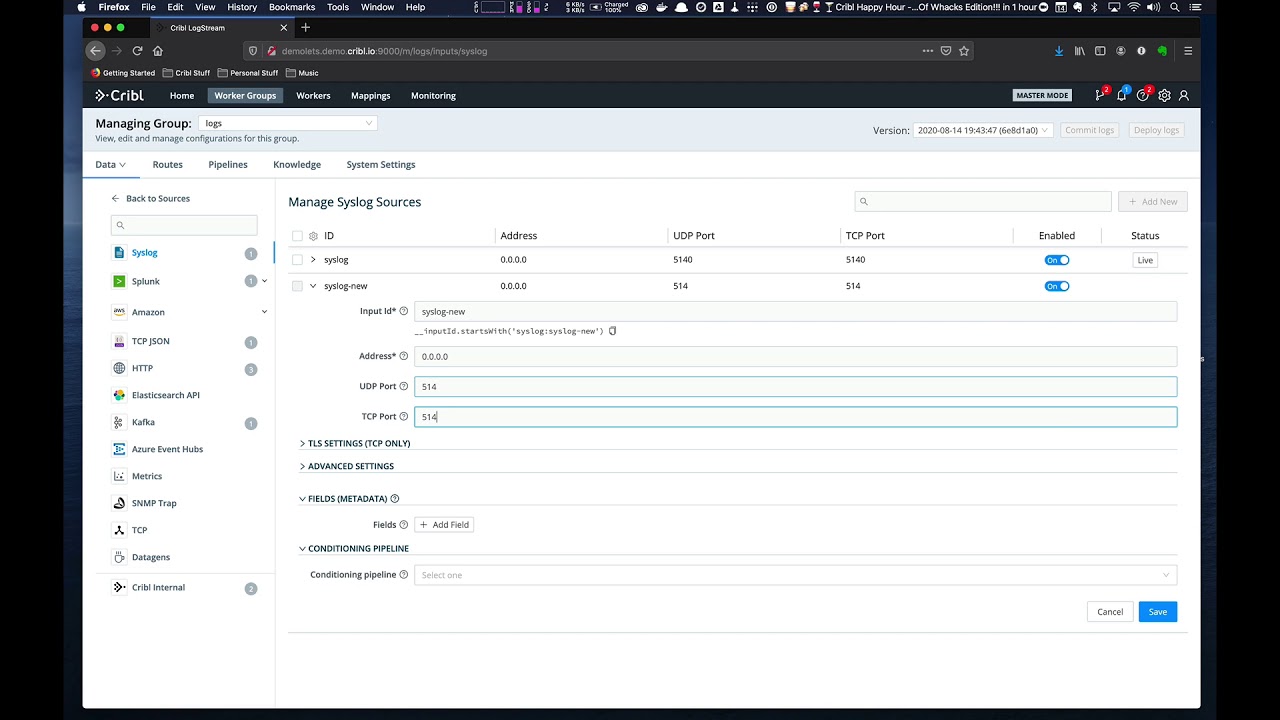Image resolution: width=1280 pixels, height=720 pixels.
Task: Open Mappings in top navigation
Action: [x=370, y=95]
